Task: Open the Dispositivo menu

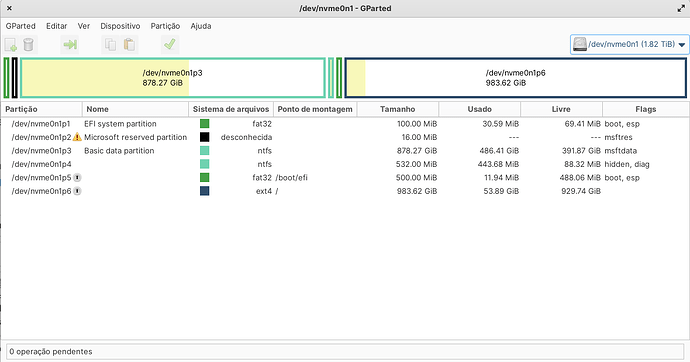Action: tap(120, 26)
